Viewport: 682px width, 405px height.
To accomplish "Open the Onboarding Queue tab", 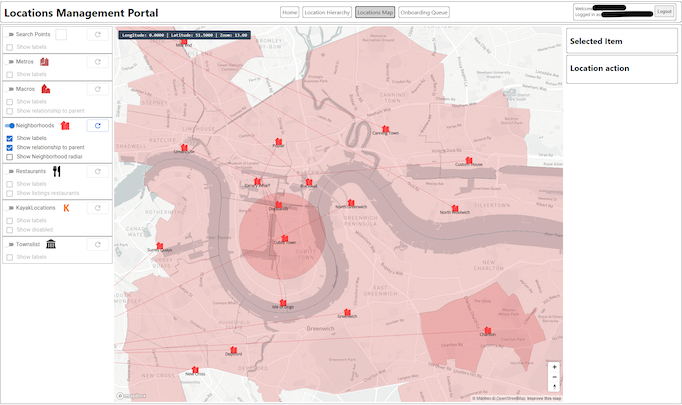I will [x=424, y=13].
